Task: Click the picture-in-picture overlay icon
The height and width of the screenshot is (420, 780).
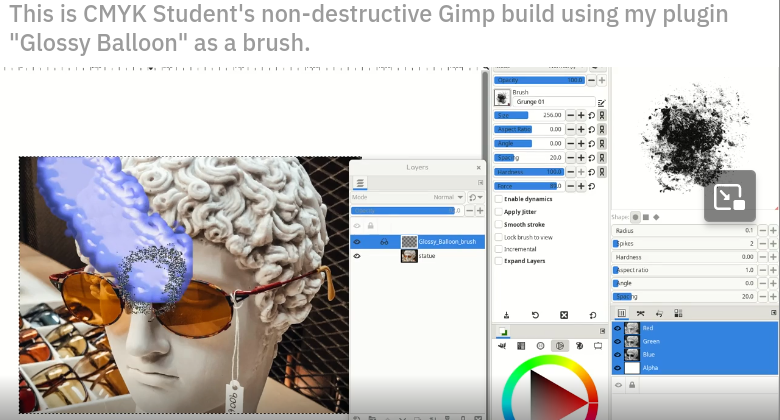Action: coord(730,196)
